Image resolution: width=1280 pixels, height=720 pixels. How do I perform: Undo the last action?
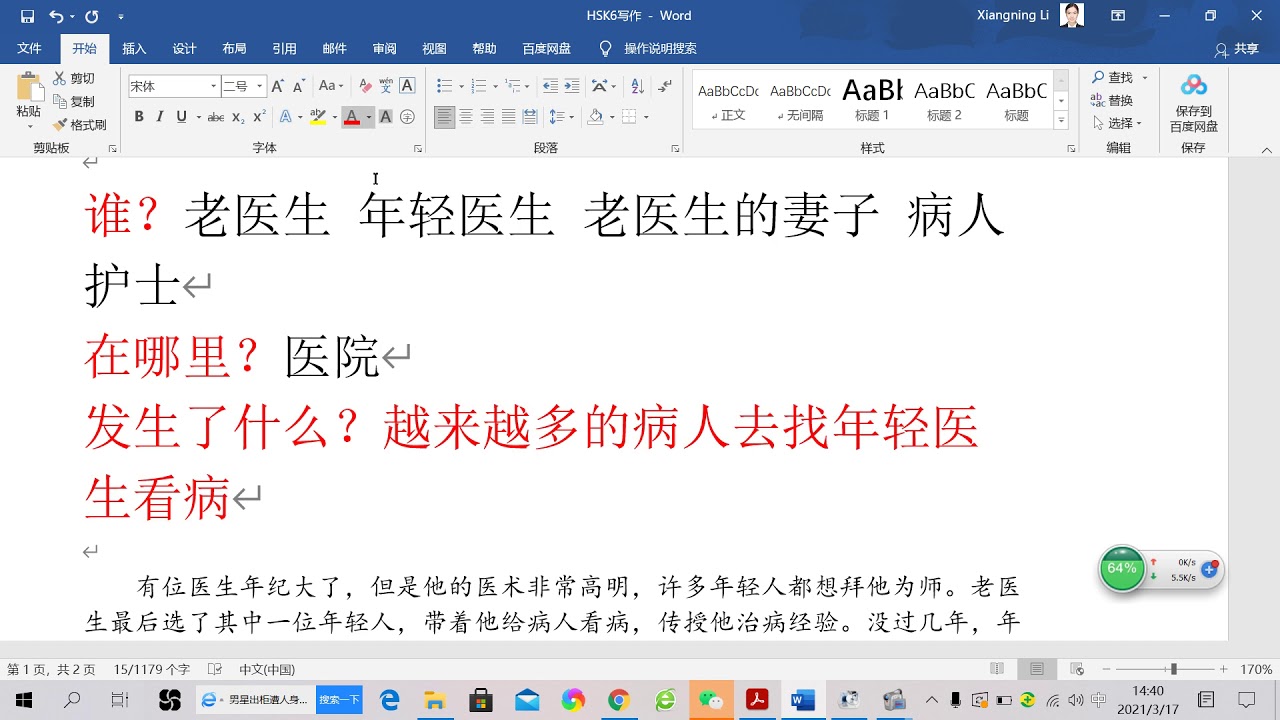click(x=56, y=16)
